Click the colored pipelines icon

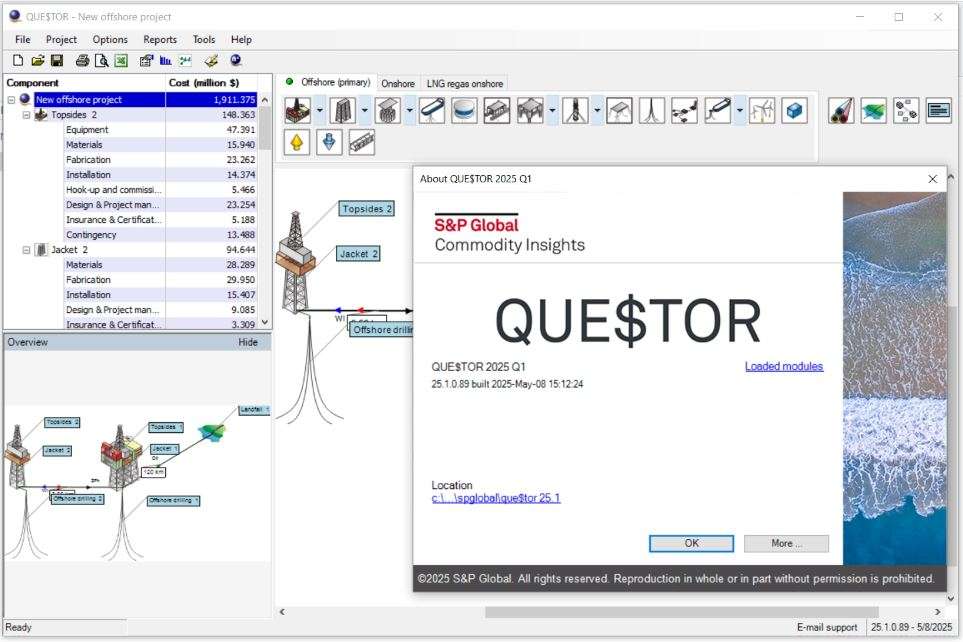point(842,110)
